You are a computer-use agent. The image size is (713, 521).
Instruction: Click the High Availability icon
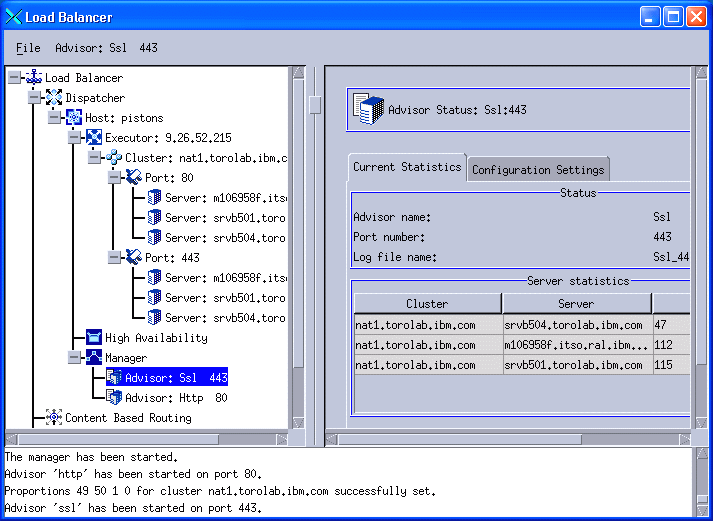[94, 338]
